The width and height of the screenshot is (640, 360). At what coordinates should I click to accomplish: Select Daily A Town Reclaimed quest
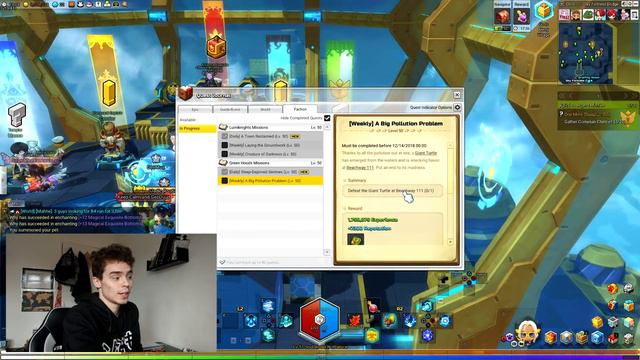270,136
